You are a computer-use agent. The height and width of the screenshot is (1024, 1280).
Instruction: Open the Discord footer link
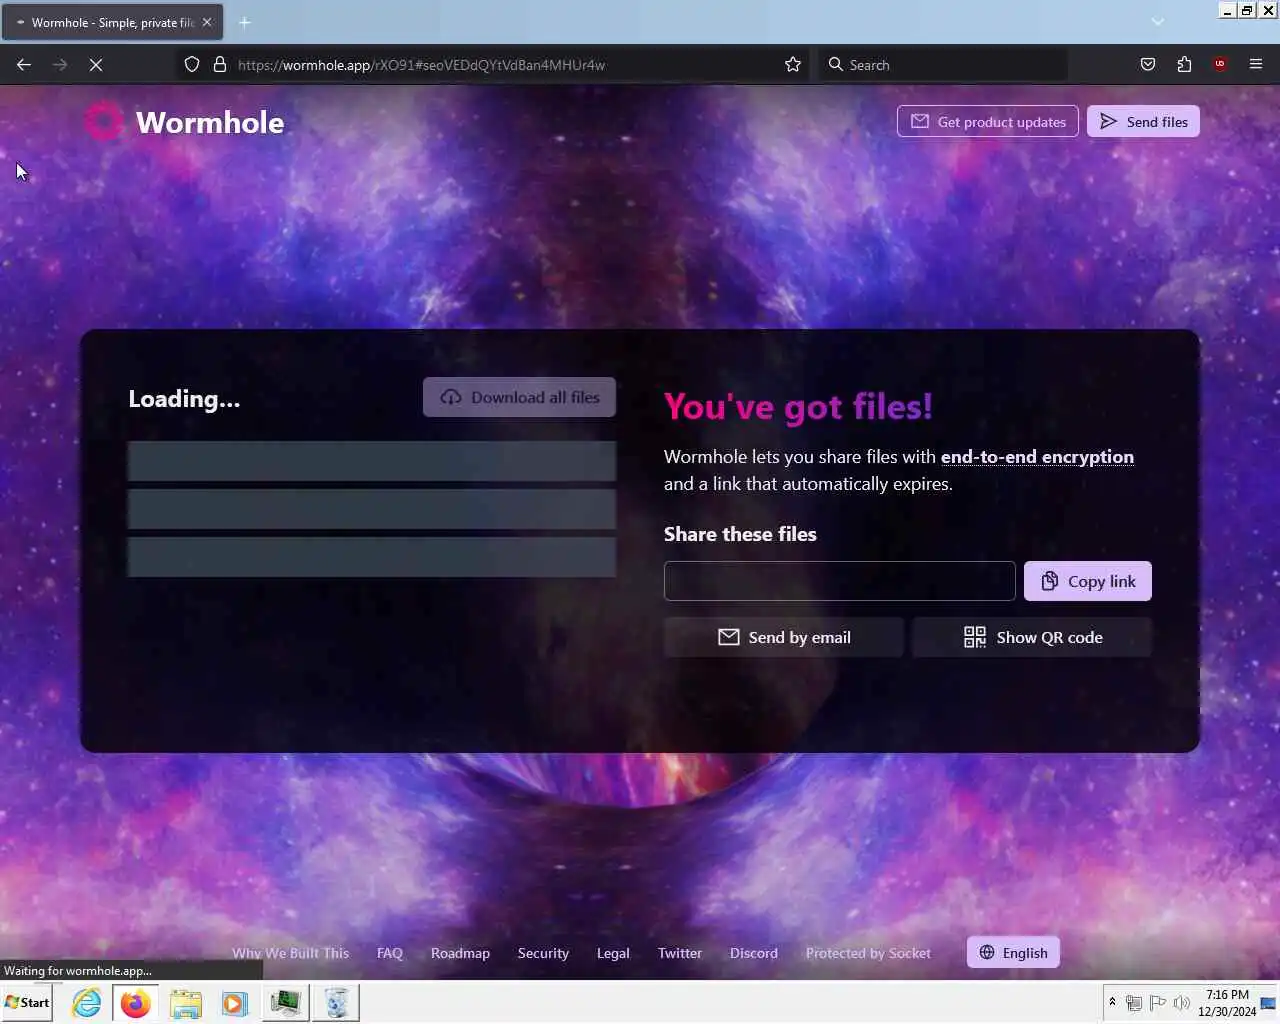754,953
